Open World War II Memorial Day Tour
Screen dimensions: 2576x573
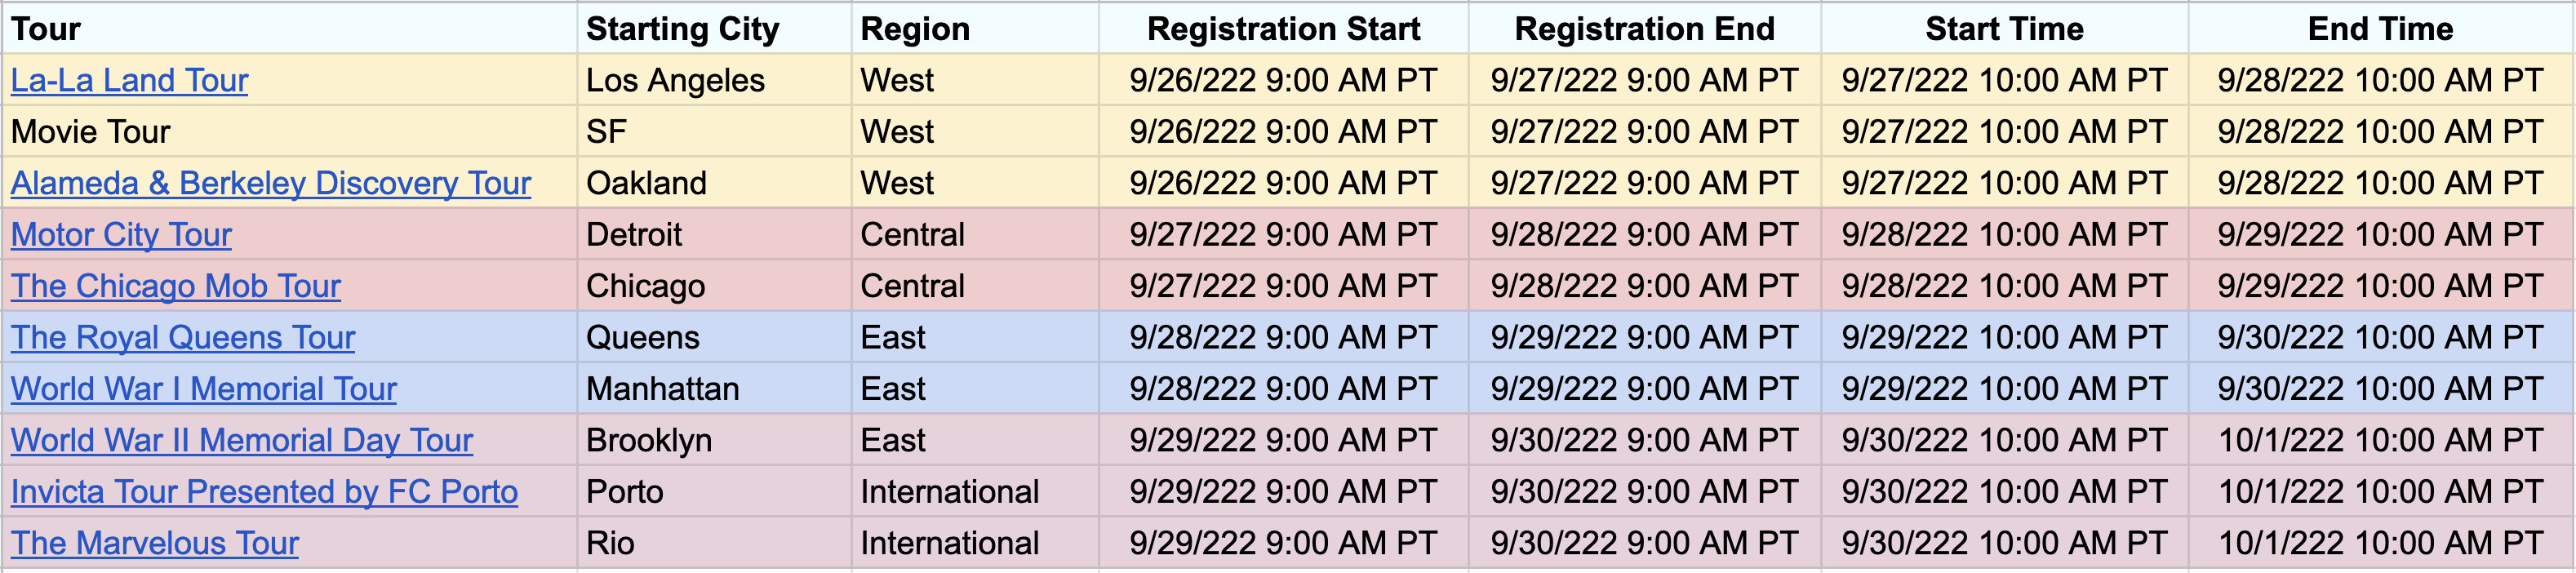coord(241,440)
